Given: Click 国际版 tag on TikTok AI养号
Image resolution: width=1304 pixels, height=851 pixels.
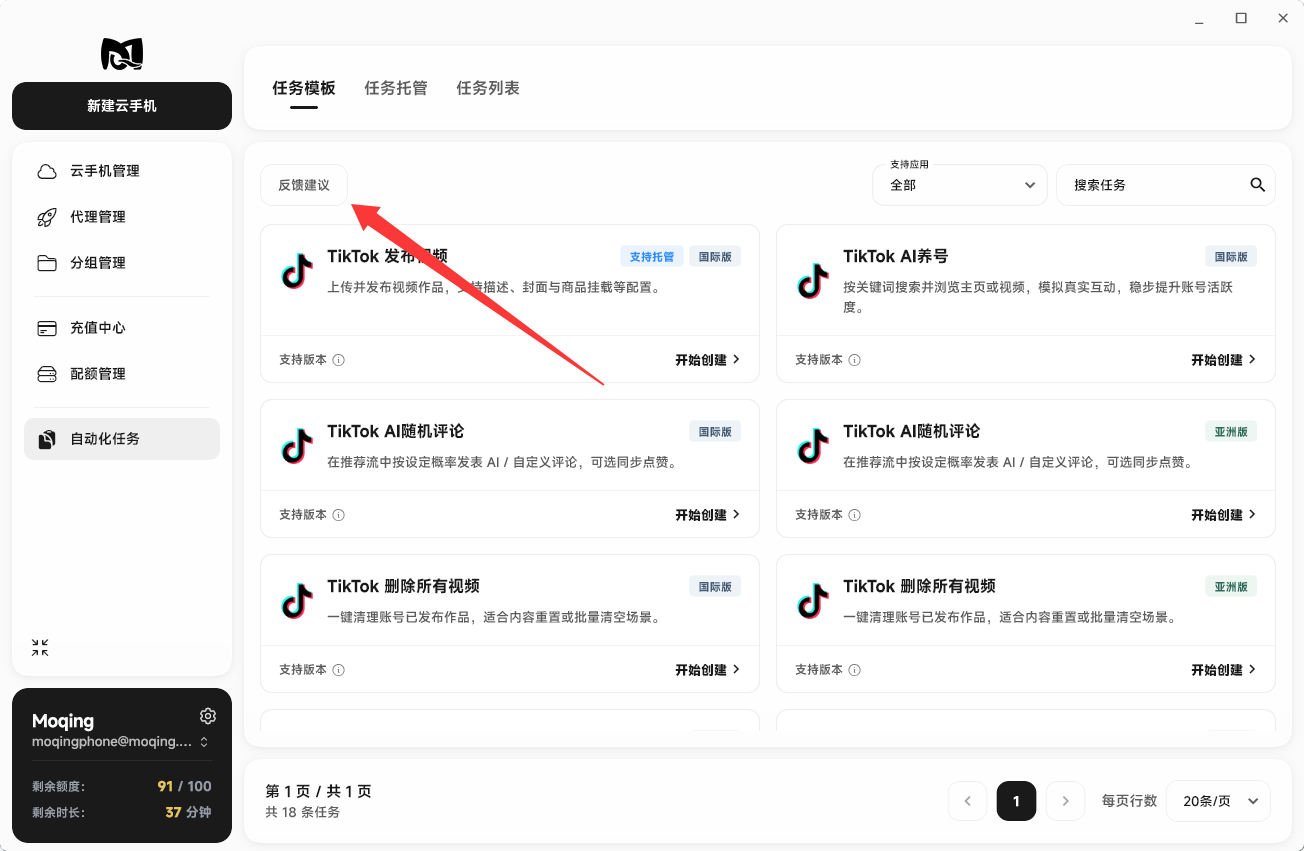Looking at the screenshot, I should point(1231,257).
